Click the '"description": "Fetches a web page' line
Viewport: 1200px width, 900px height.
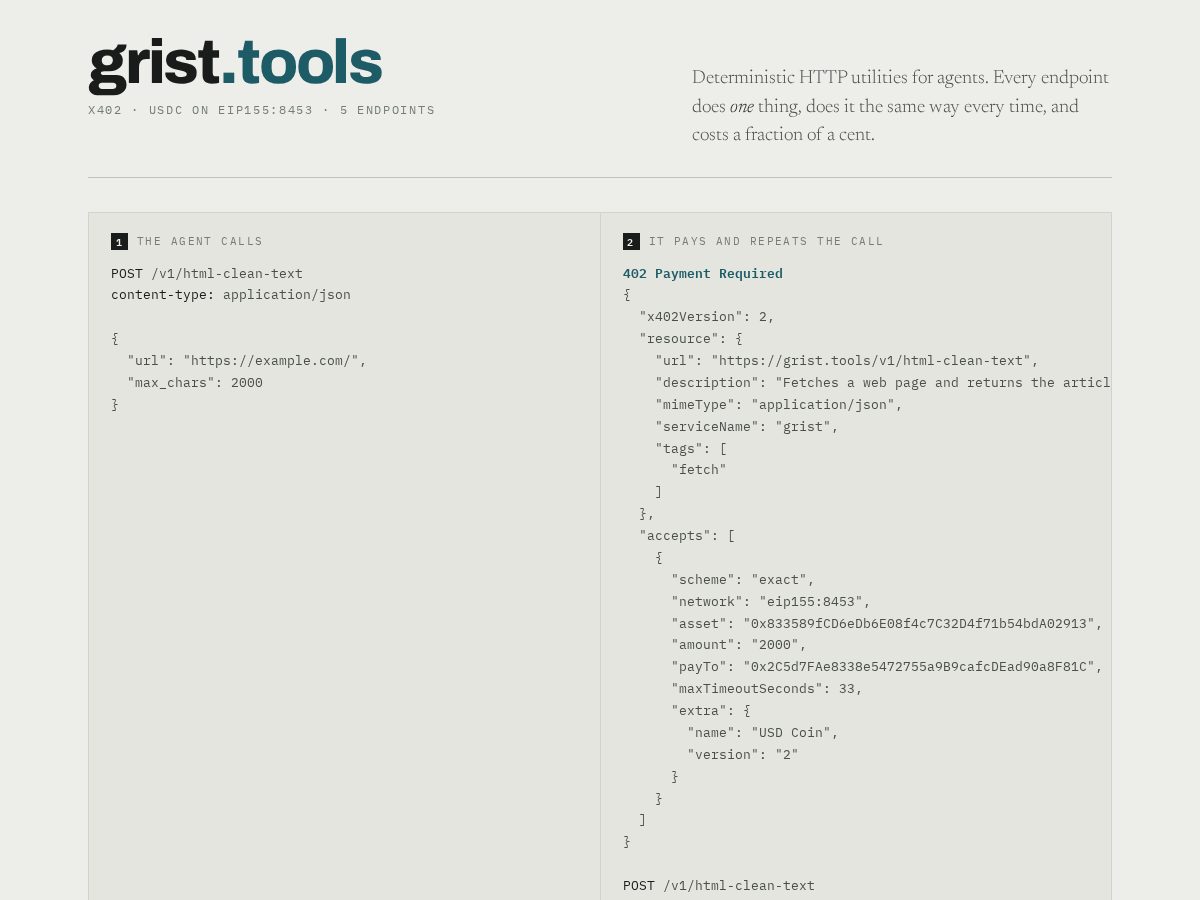[x=883, y=383]
